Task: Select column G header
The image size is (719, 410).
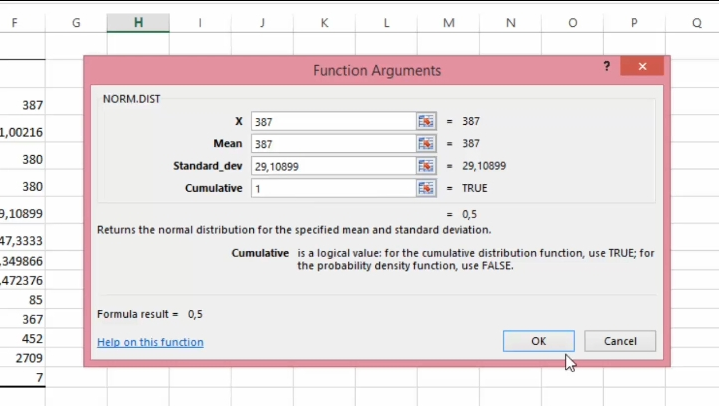Action: (76, 23)
